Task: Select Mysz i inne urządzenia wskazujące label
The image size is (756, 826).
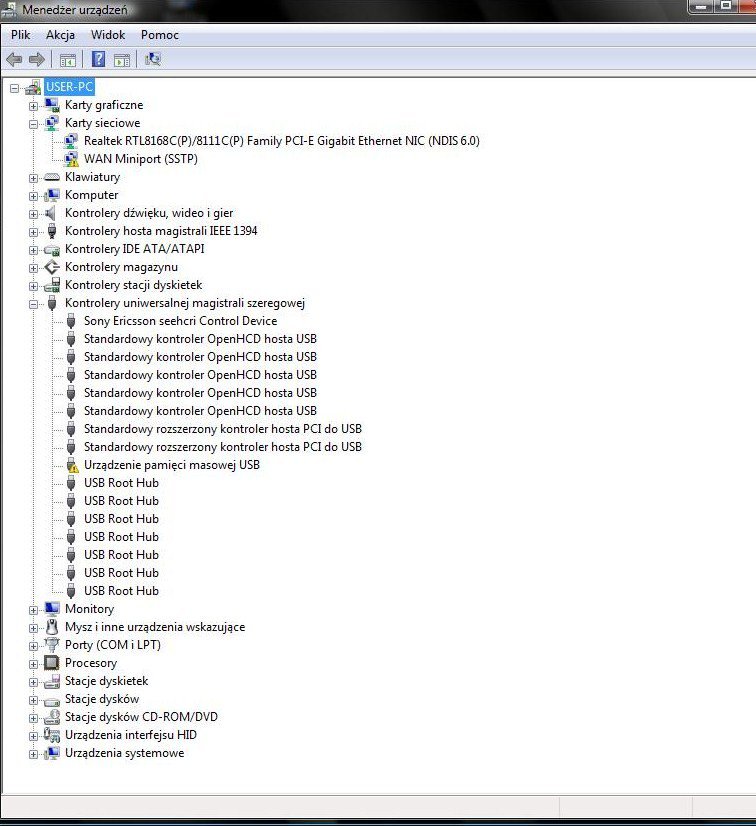Action: pyautogui.click(x=155, y=627)
